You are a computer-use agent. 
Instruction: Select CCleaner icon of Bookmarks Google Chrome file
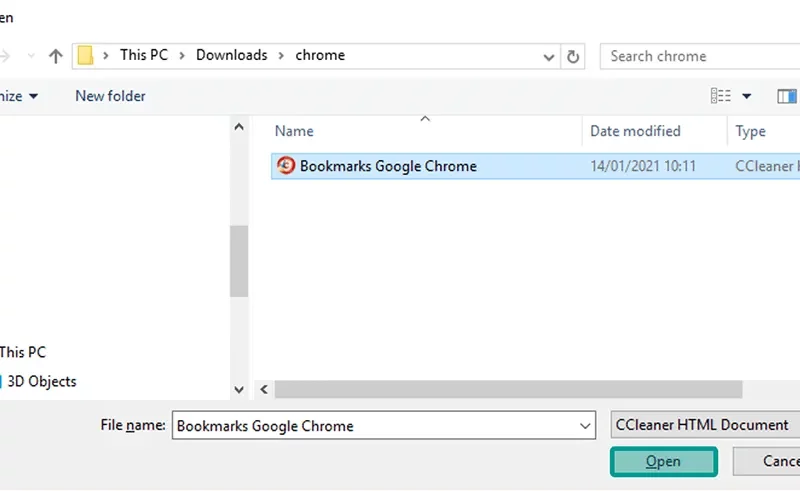[286, 166]
